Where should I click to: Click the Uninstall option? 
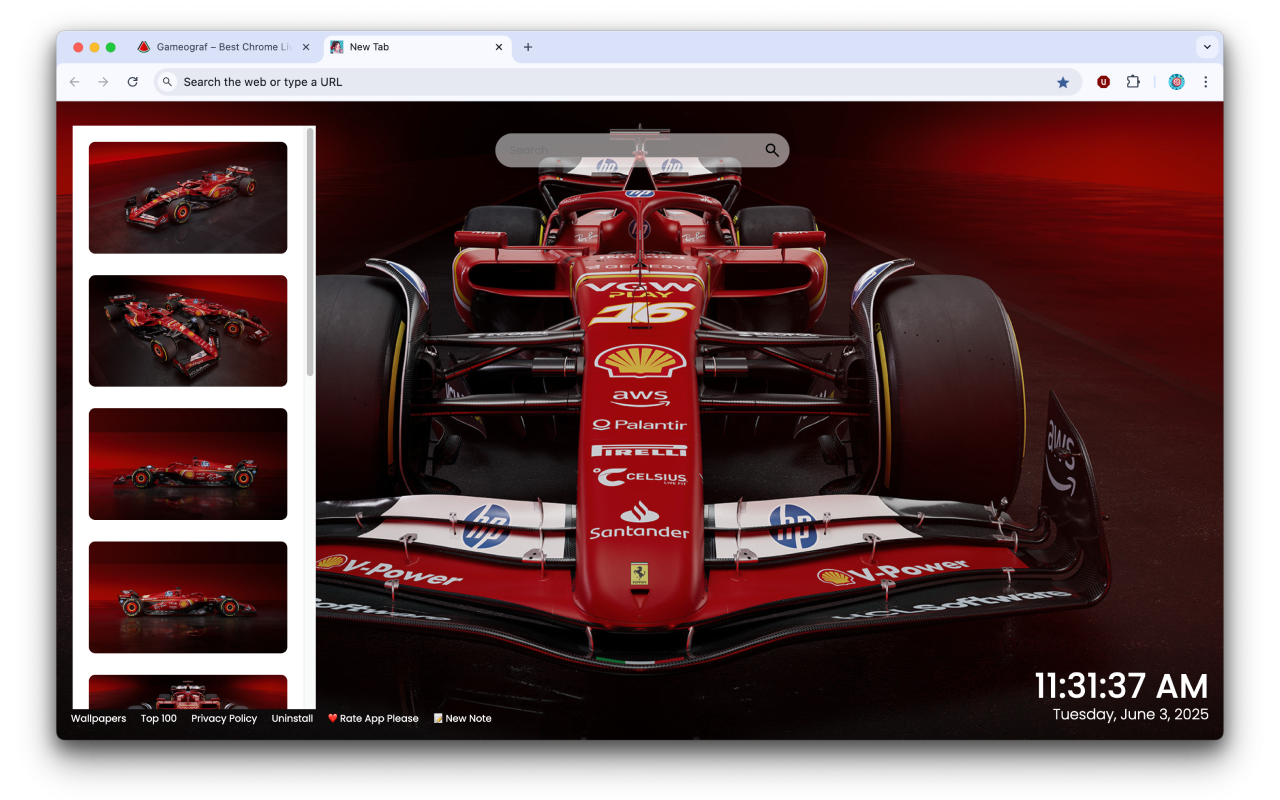click(292, 718)
